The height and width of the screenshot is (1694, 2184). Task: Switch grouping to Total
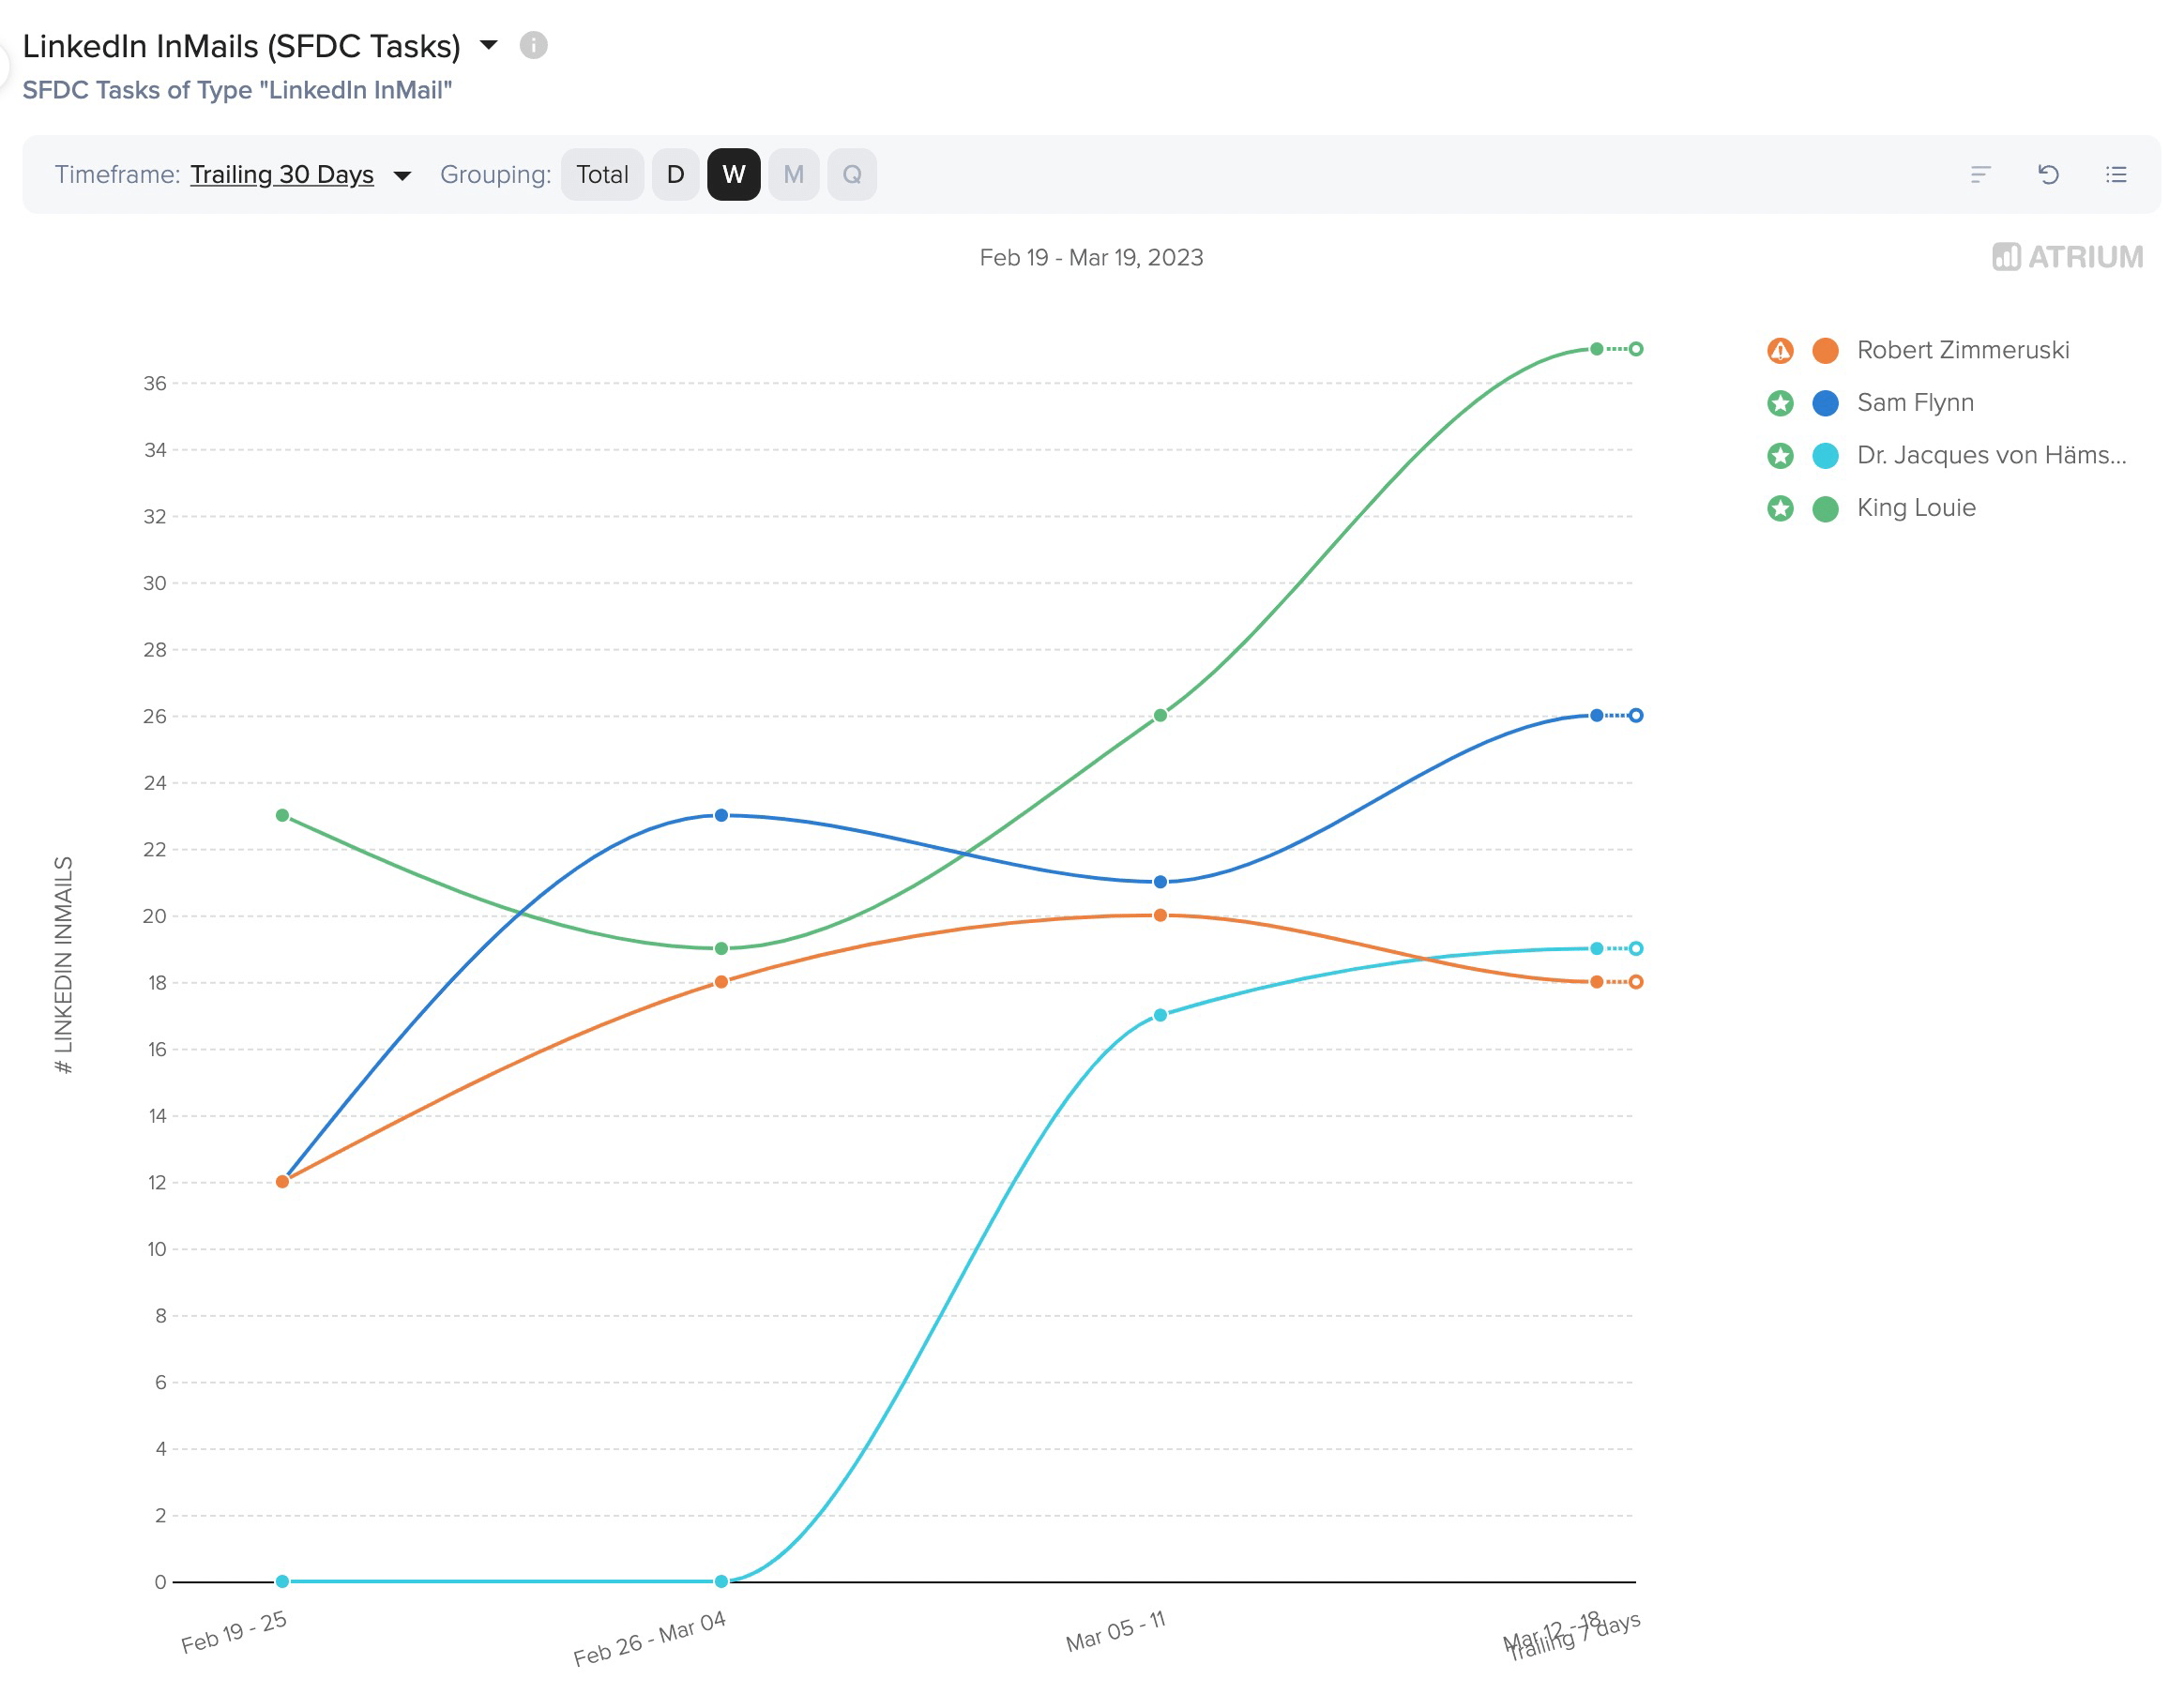pyautogui.click(x=602, y=175)
